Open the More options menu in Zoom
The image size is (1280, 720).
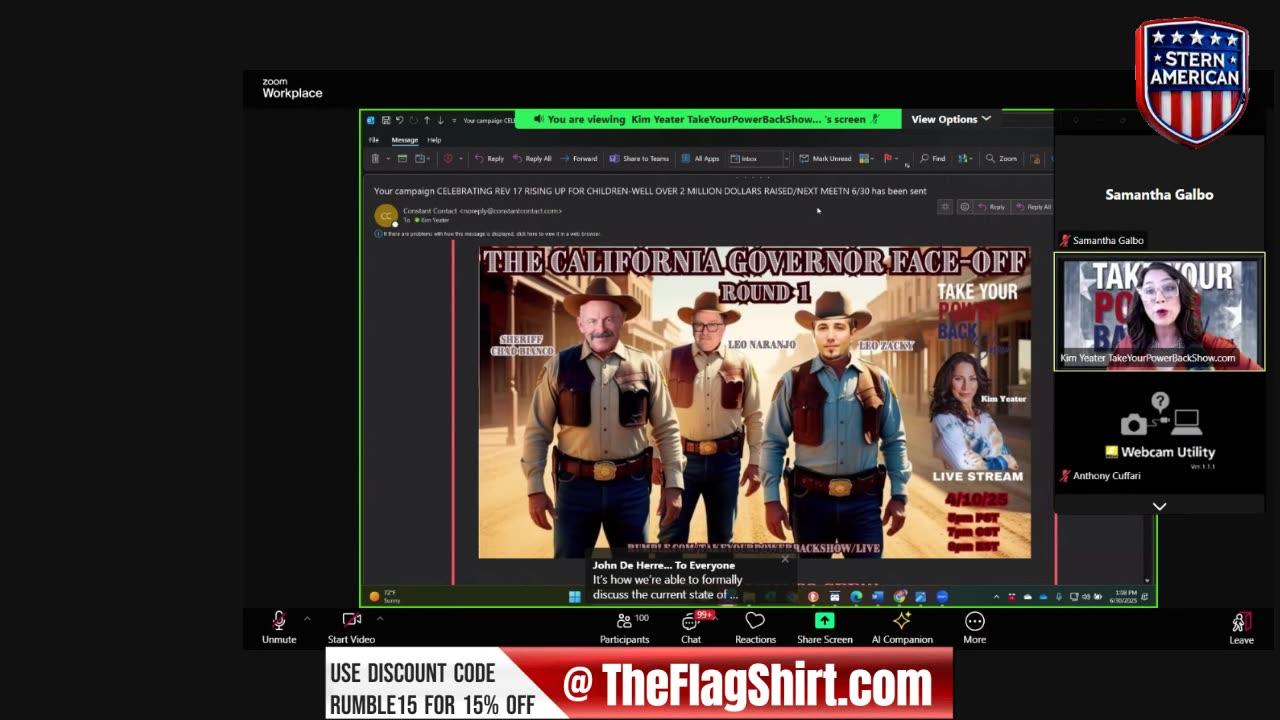pos(974,629)
